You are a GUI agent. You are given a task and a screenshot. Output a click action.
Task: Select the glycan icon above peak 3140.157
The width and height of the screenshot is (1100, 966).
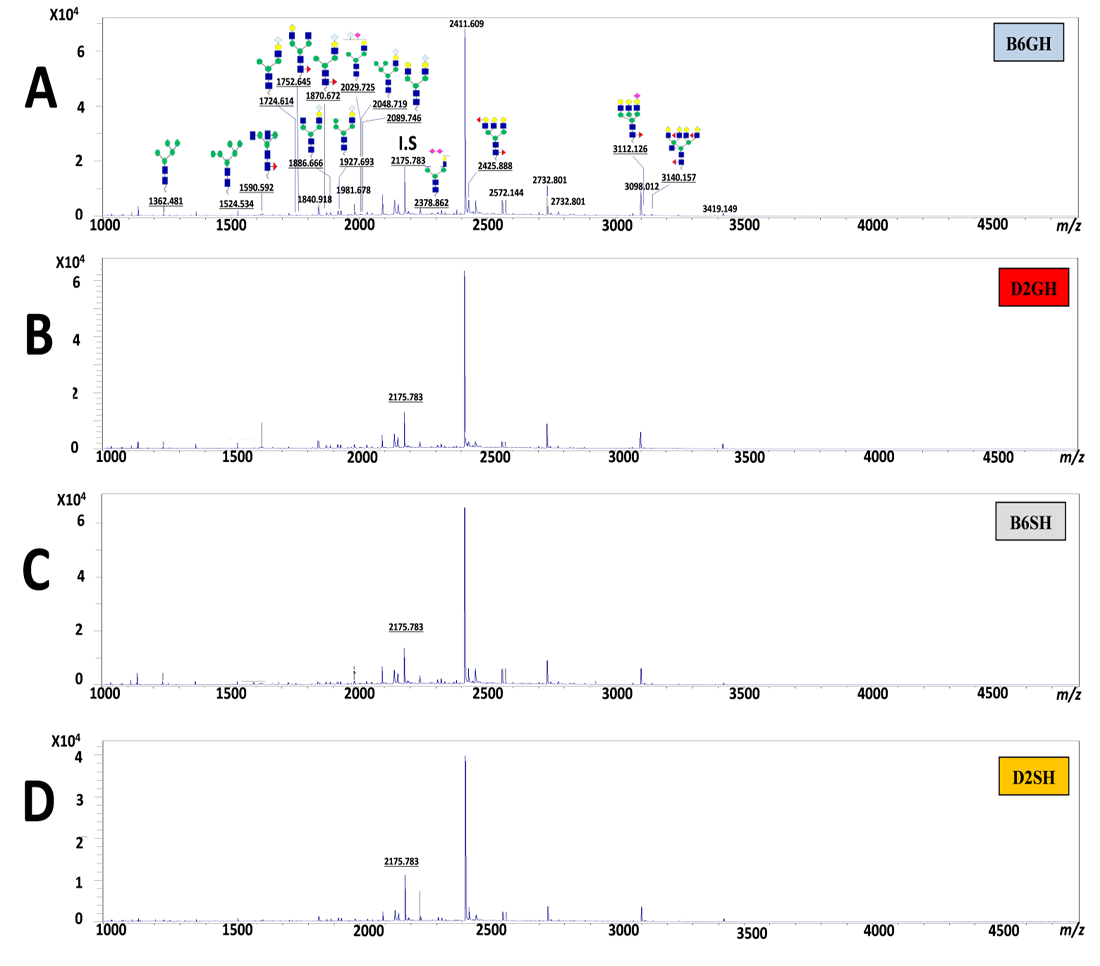(x=683, y=144)
